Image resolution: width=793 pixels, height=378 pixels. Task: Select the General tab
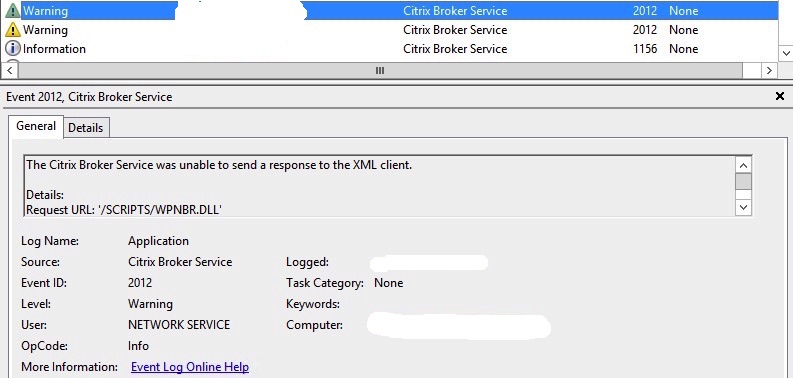point(36,126)
